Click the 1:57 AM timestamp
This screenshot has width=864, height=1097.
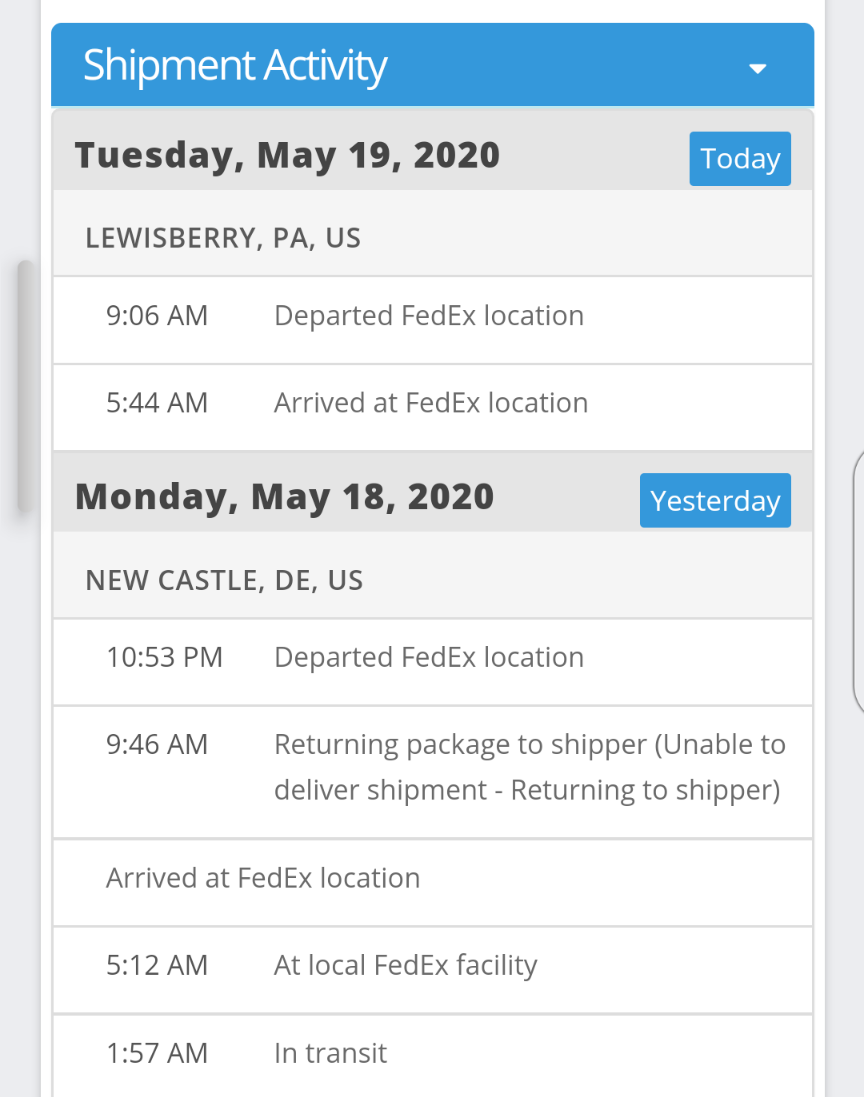(x=157, y=1053)
